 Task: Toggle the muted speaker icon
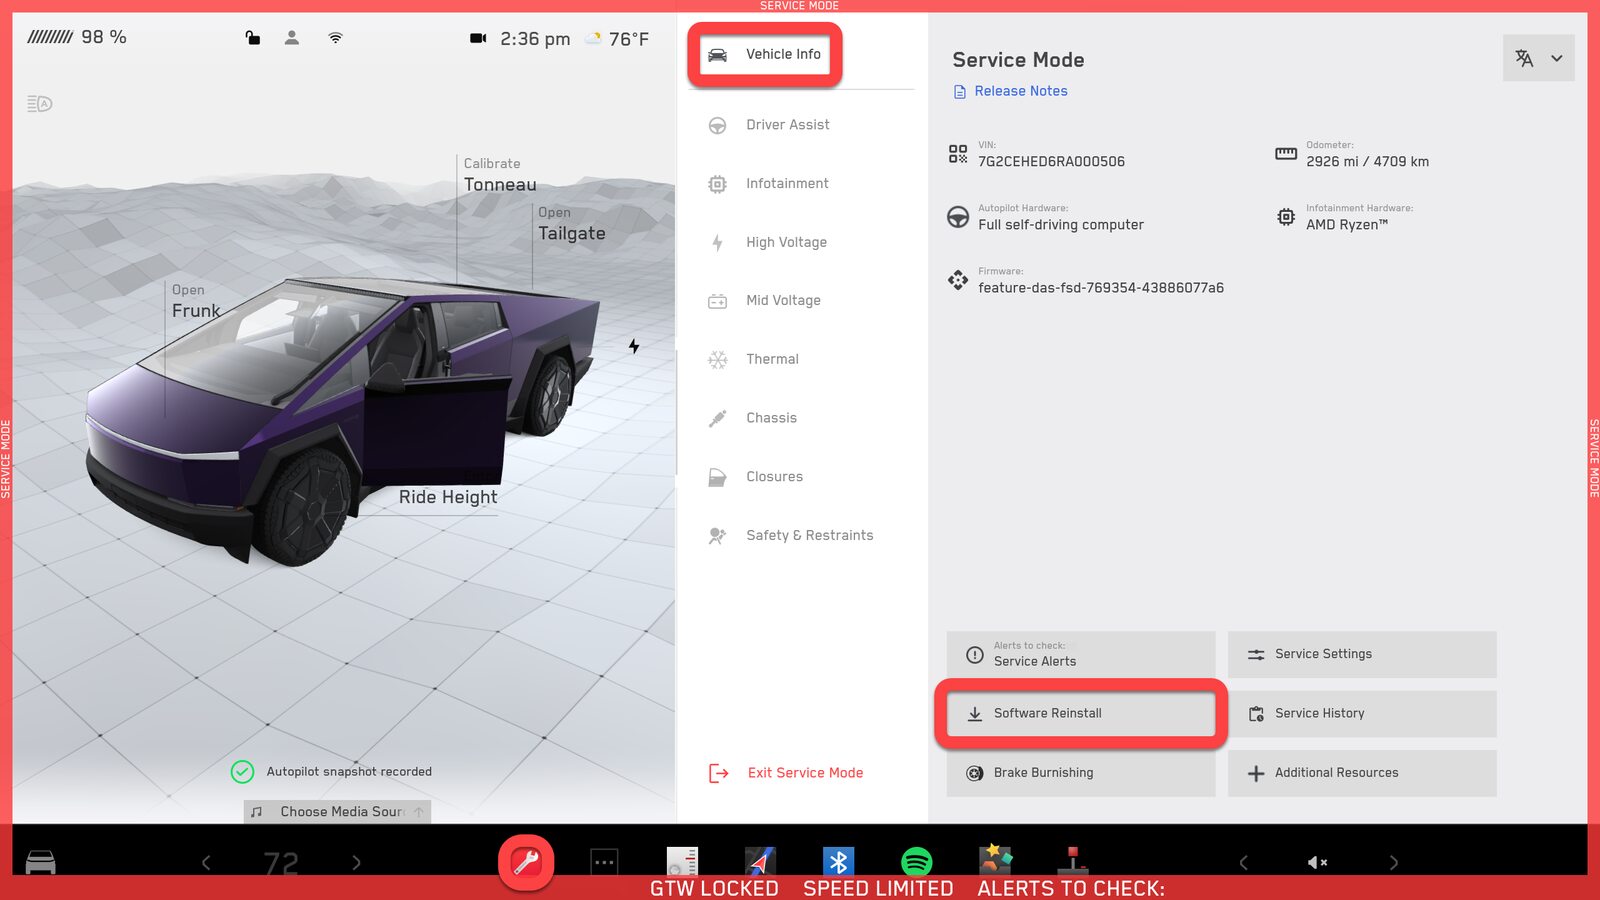(1318, 862)
